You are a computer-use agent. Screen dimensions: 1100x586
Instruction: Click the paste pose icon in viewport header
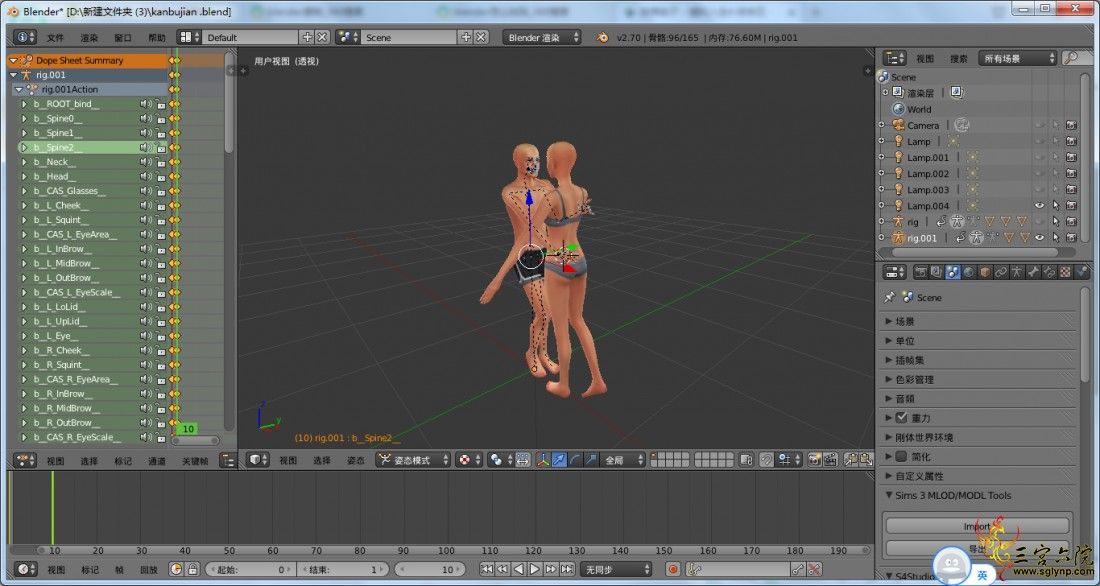click(866, 460)
